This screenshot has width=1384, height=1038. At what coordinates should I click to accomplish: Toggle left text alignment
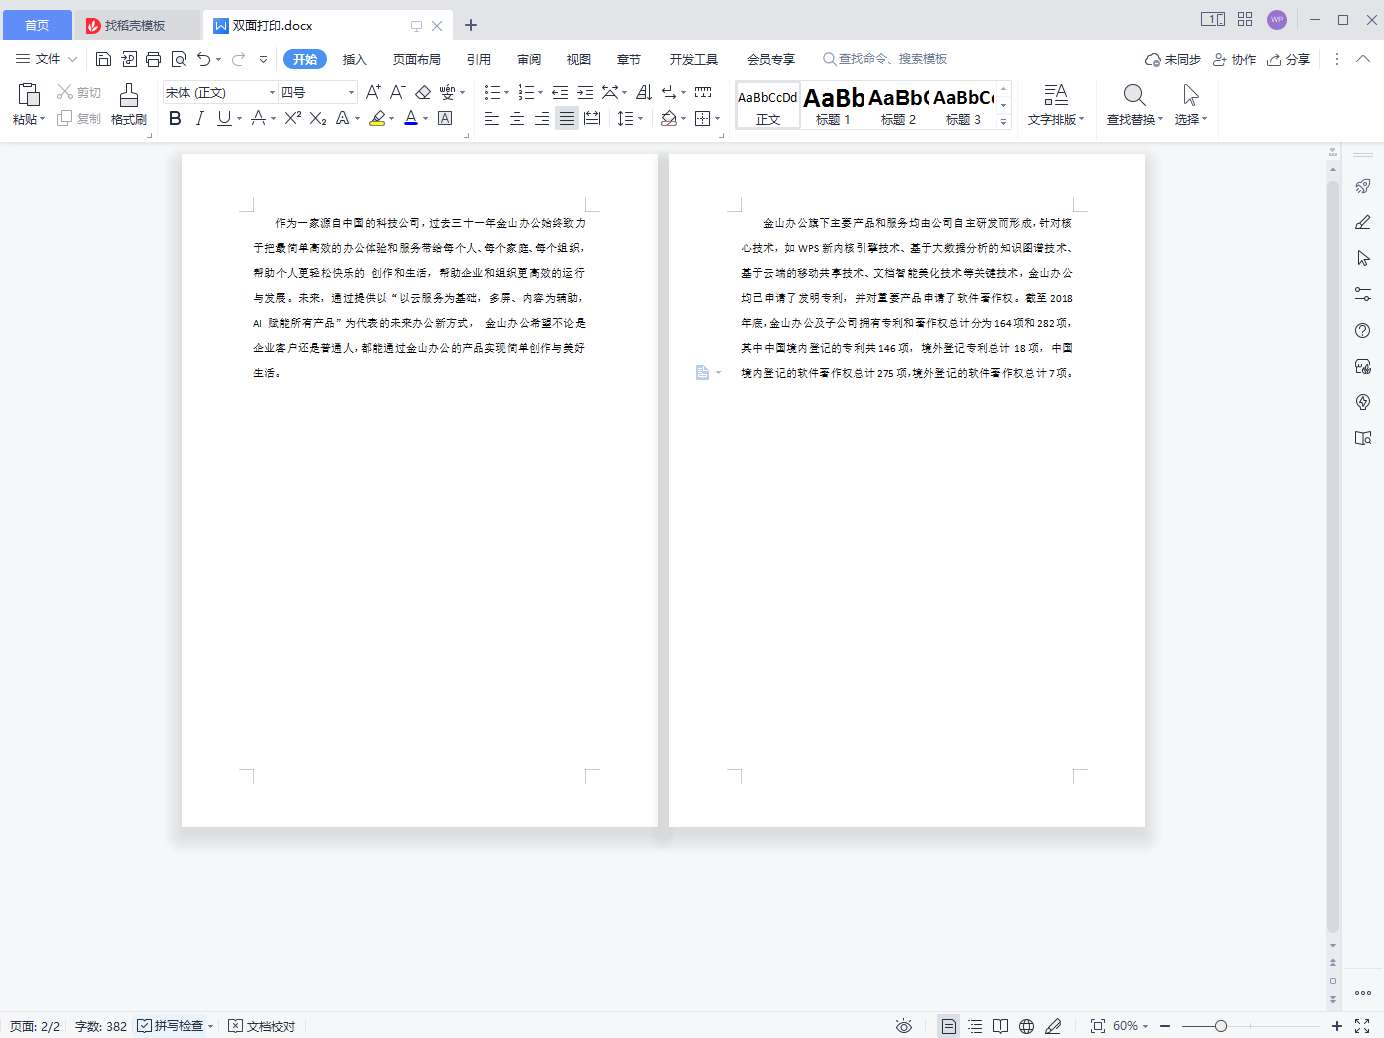pos(492,118)
